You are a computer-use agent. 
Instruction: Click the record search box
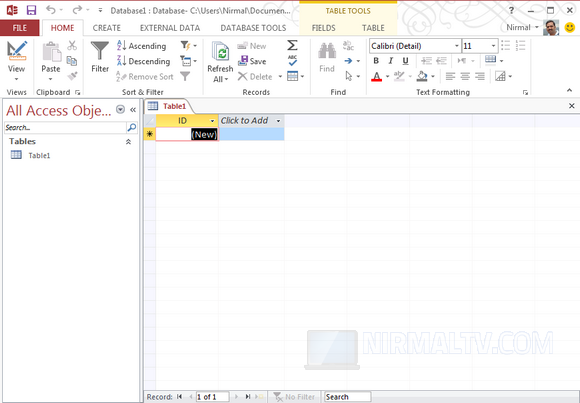pyautogui.click(x=347, y=397)
